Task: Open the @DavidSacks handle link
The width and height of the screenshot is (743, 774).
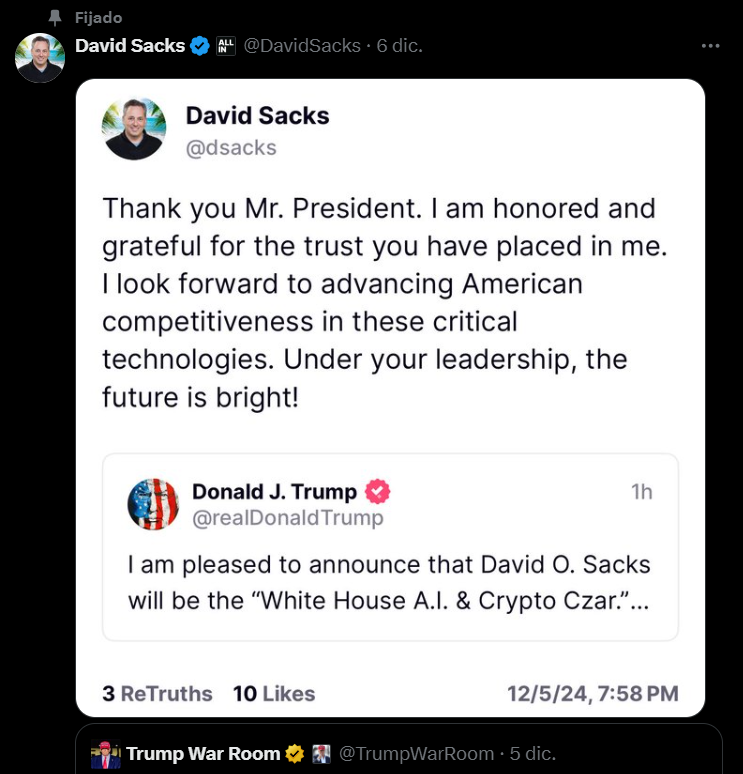Action: [x=302, y=46]
